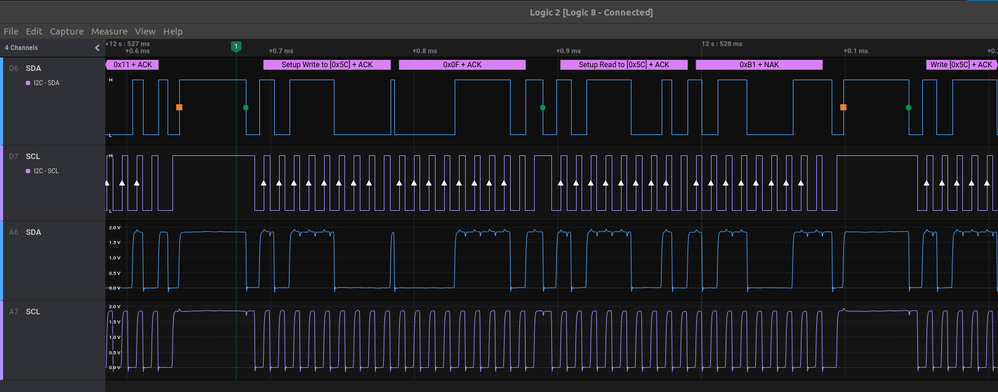Screen dimensions: 998x392
Task: Click the '4 Channels' header label
Action: pyautogui.click(x=21, y=48)
